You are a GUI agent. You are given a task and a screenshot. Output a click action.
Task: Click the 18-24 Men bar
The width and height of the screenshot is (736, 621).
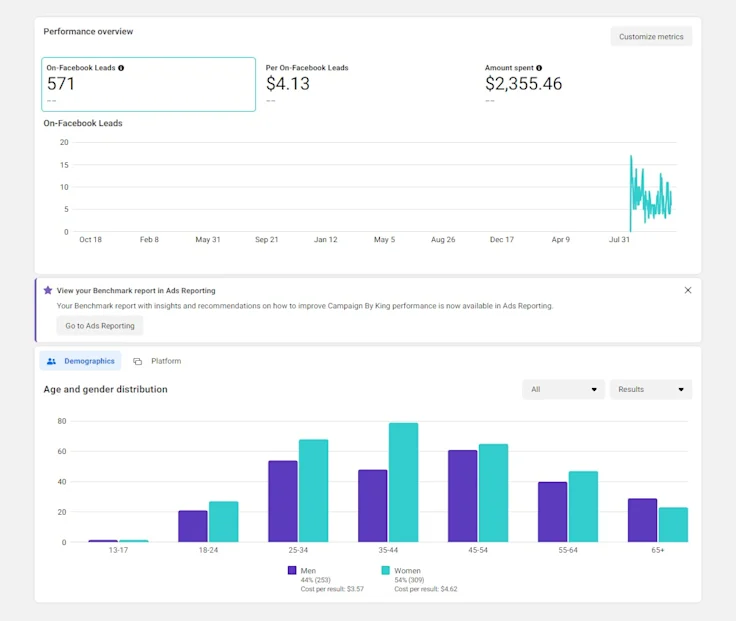[x=193, y=526]
